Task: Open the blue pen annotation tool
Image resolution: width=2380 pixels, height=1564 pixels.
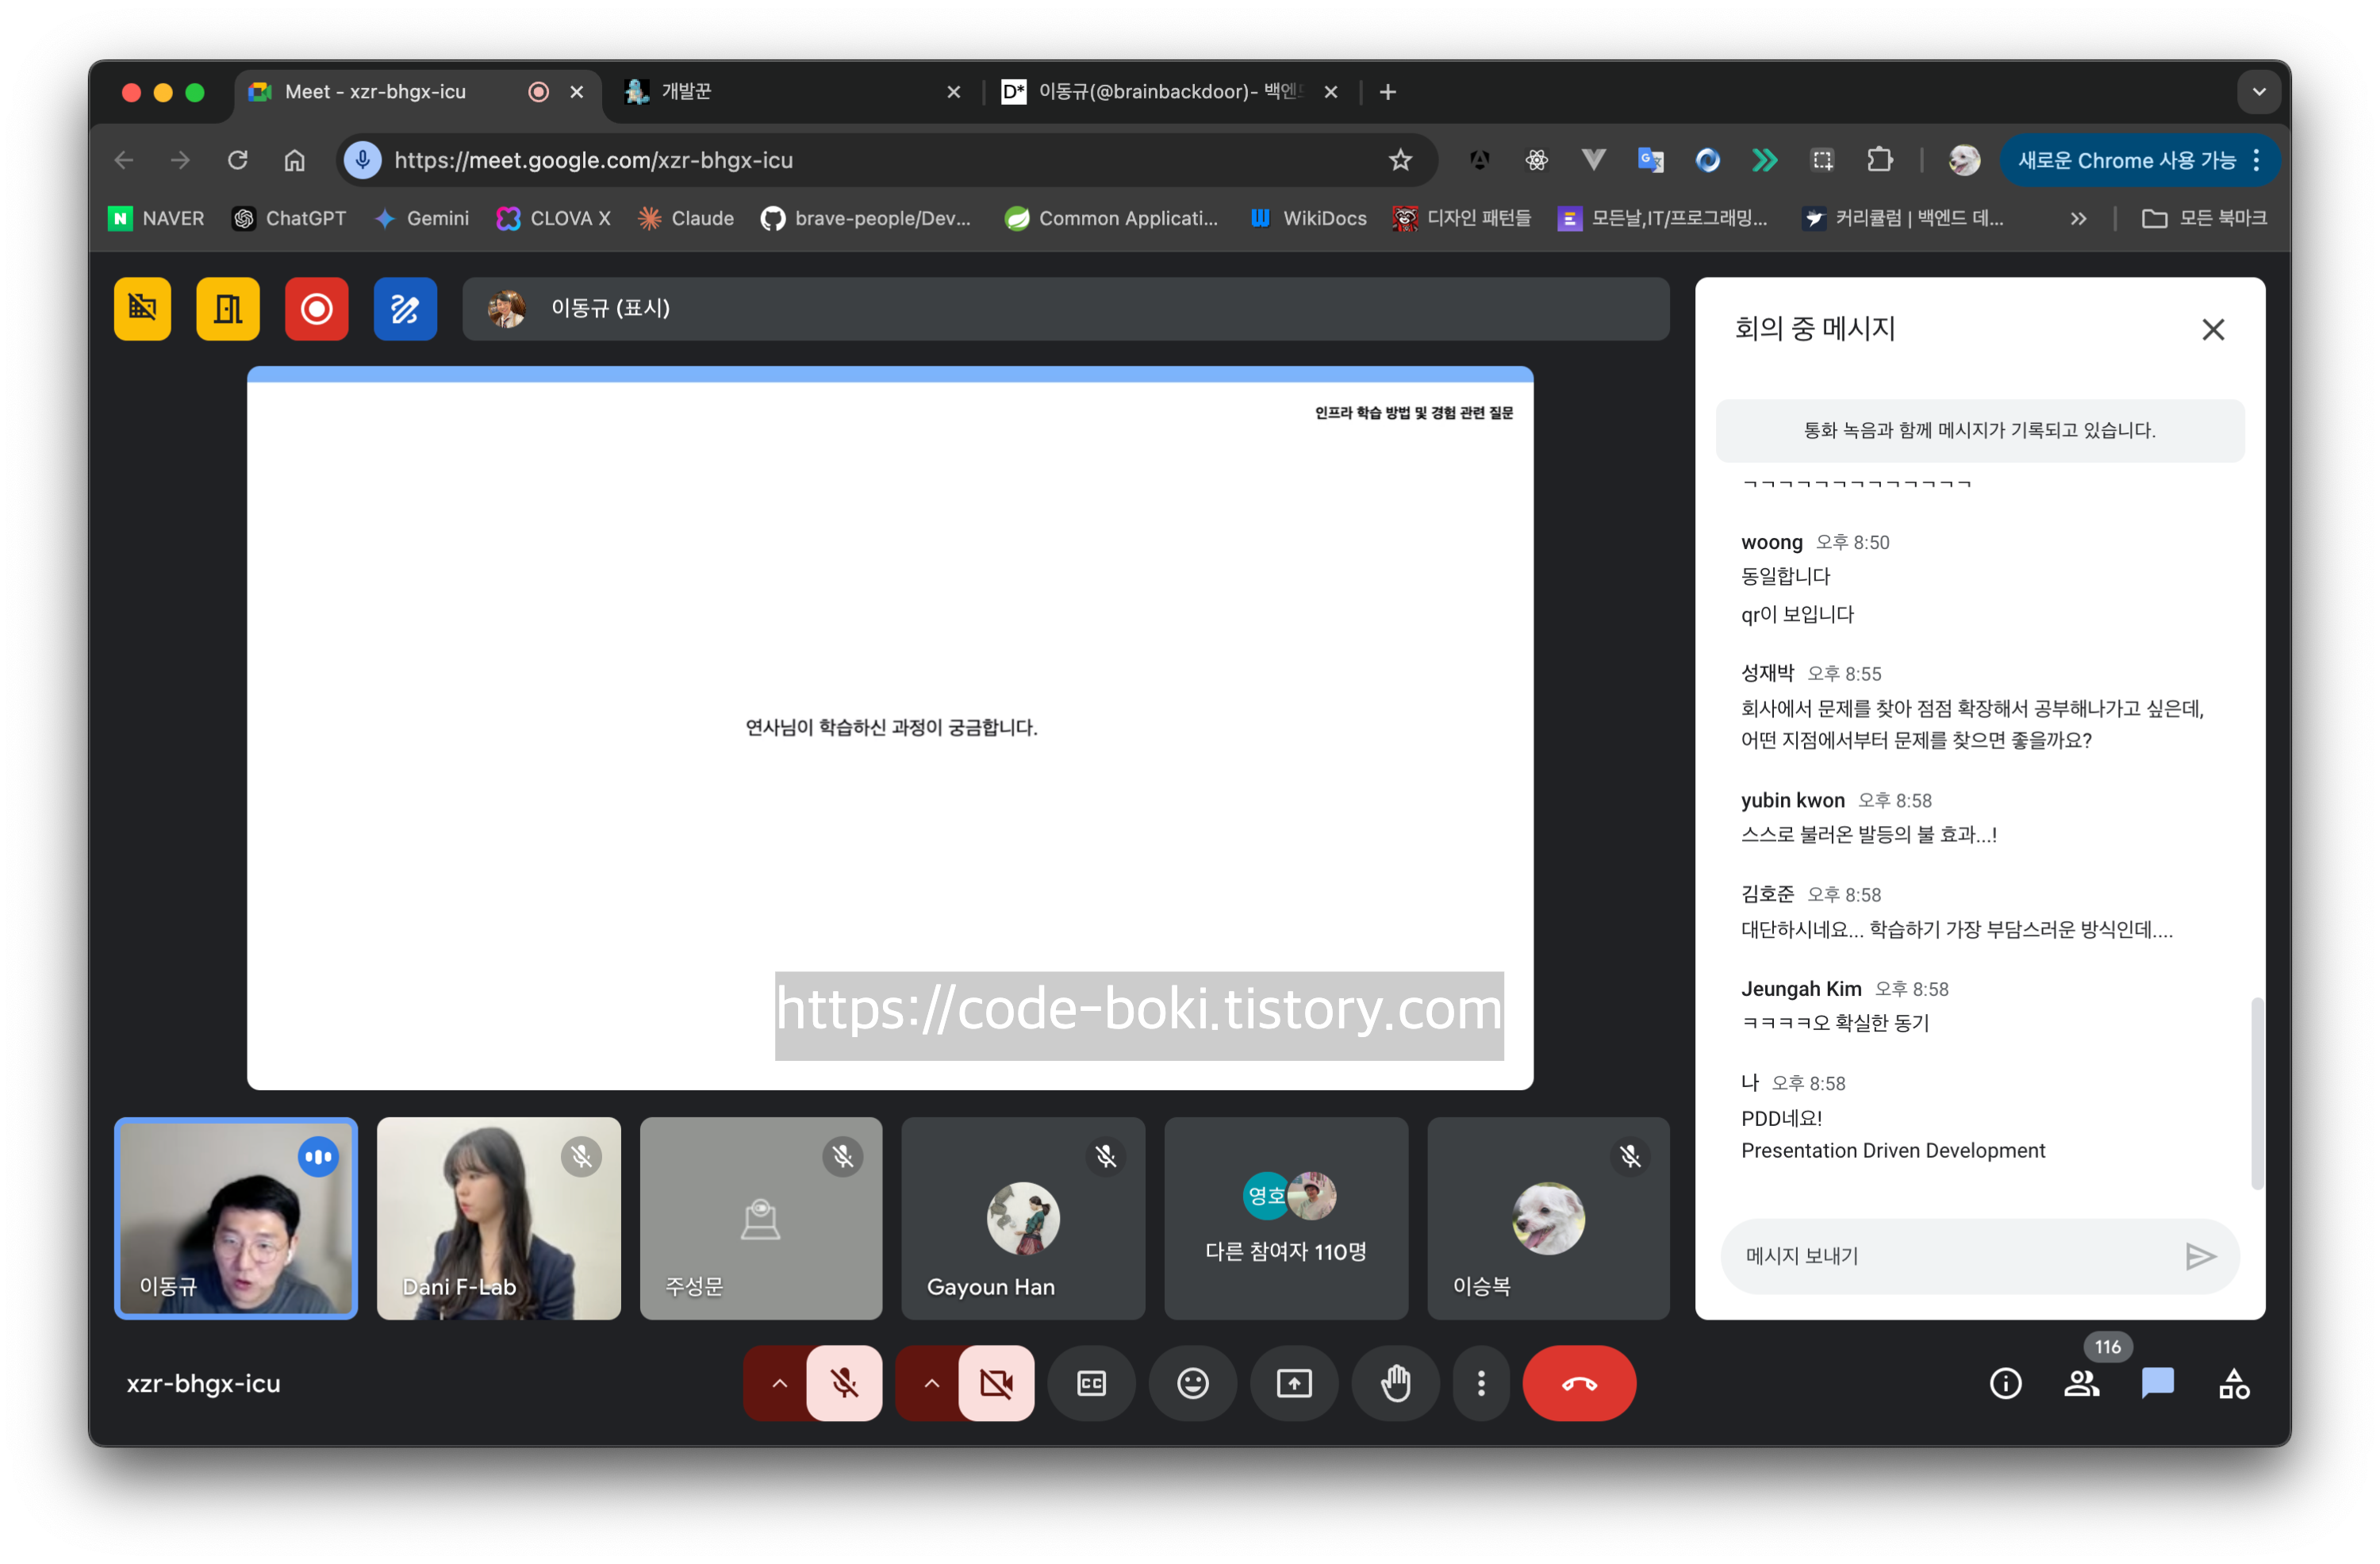Action: pos(405,309)
